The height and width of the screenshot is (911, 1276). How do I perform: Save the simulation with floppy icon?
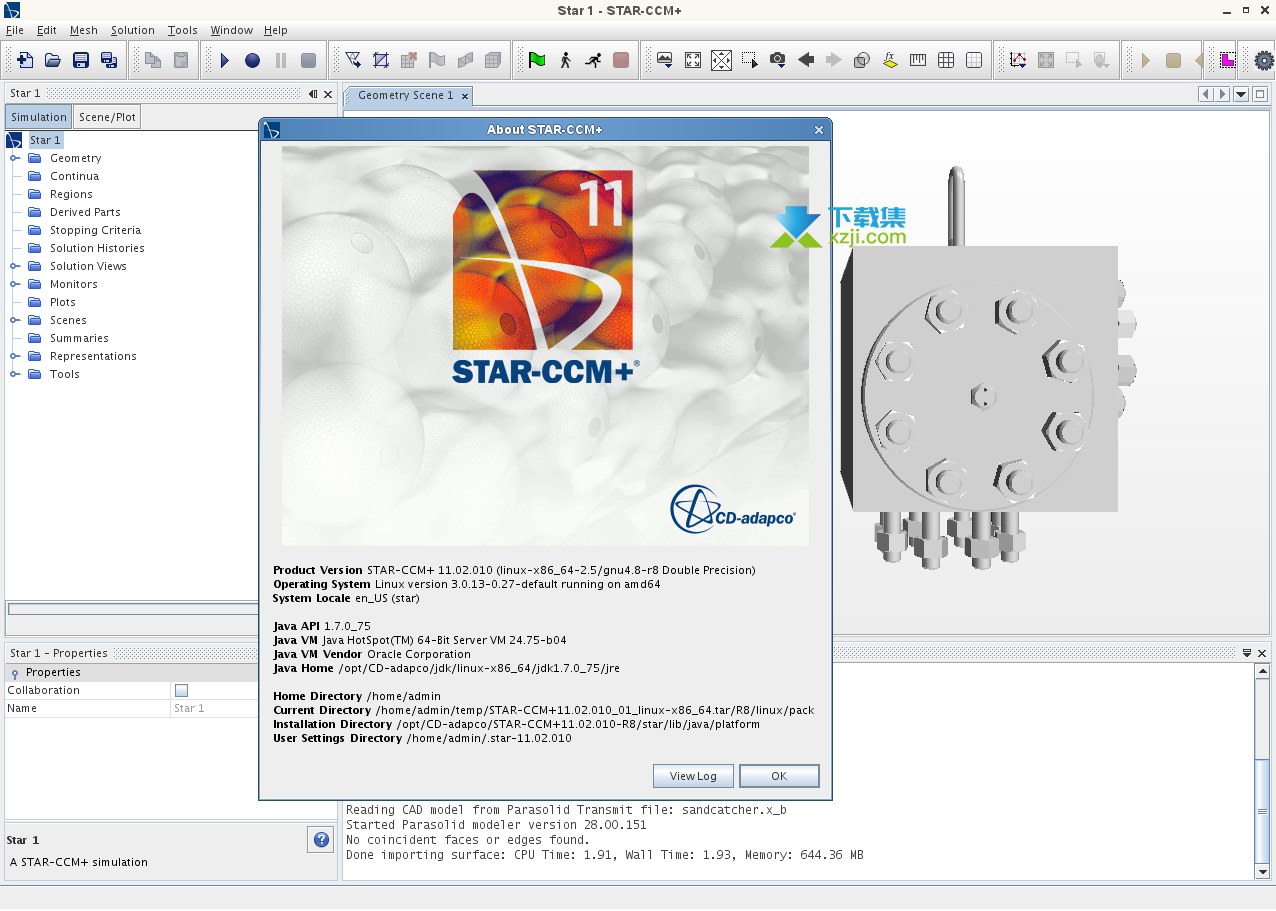tap(81, 60)
